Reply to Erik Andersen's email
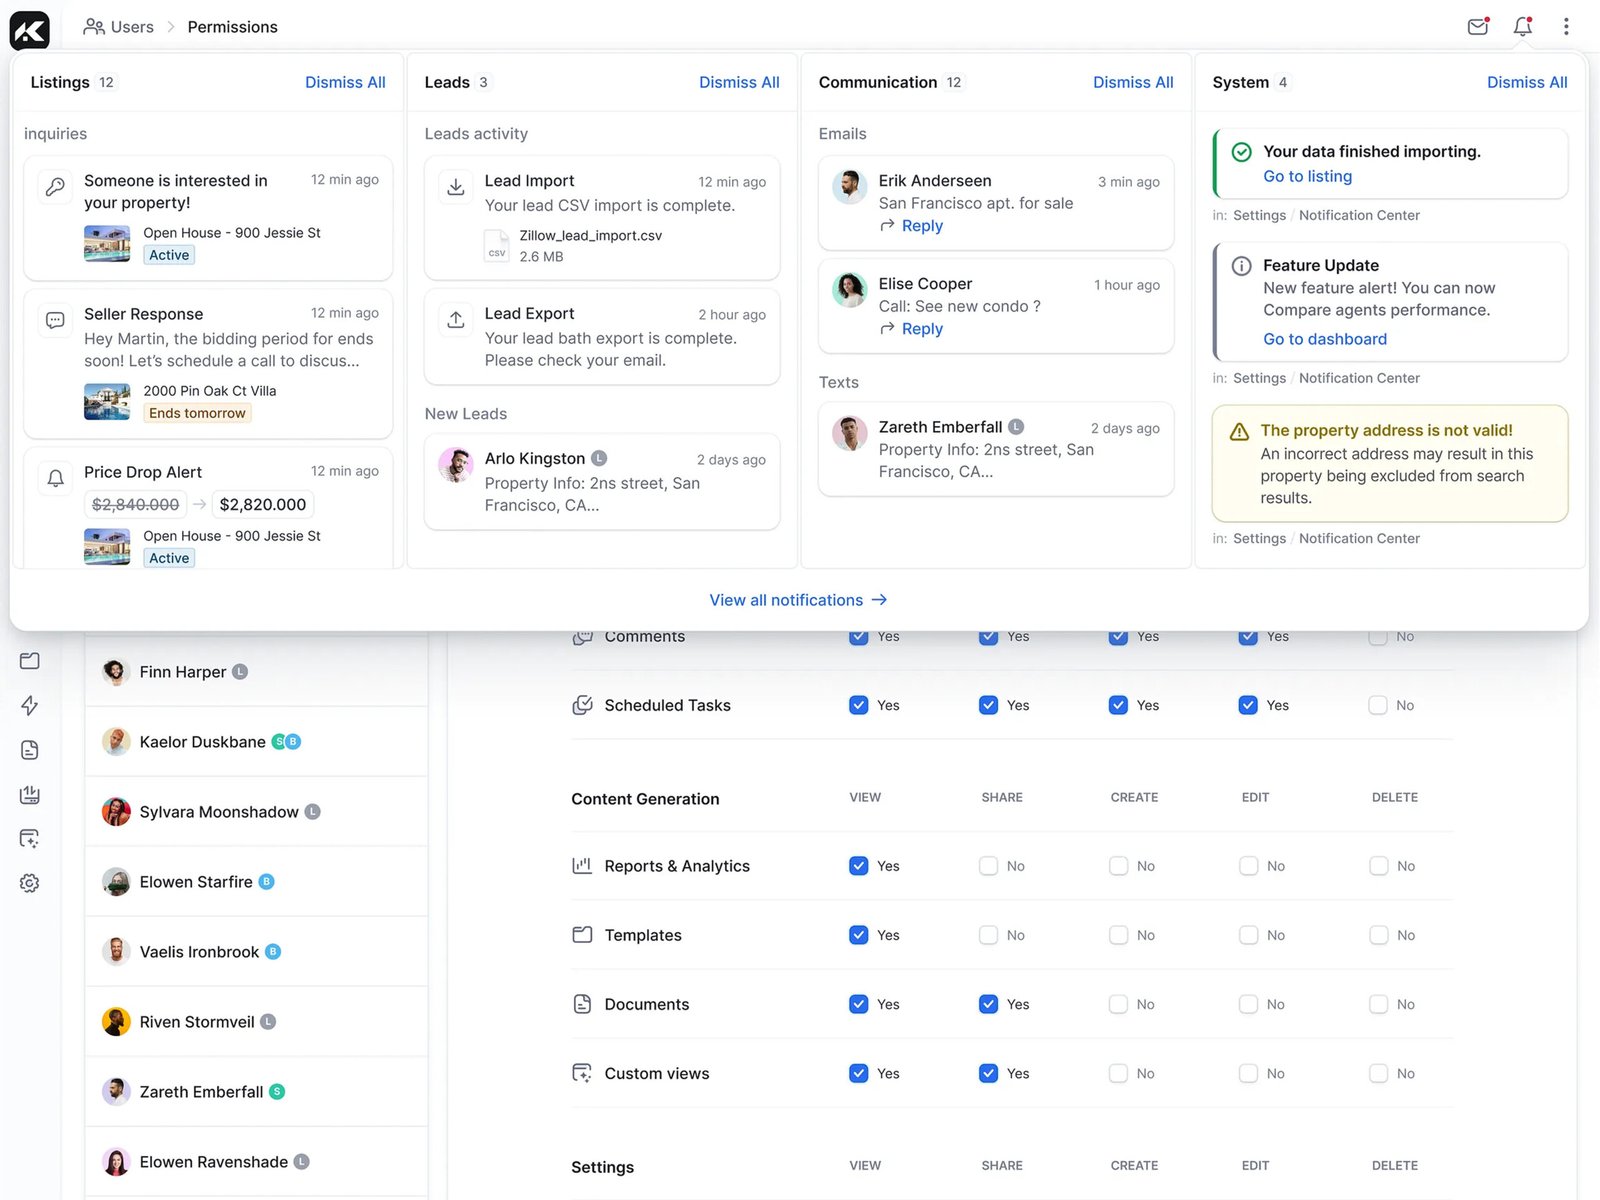1600x1200 pixels. [921, 226]
